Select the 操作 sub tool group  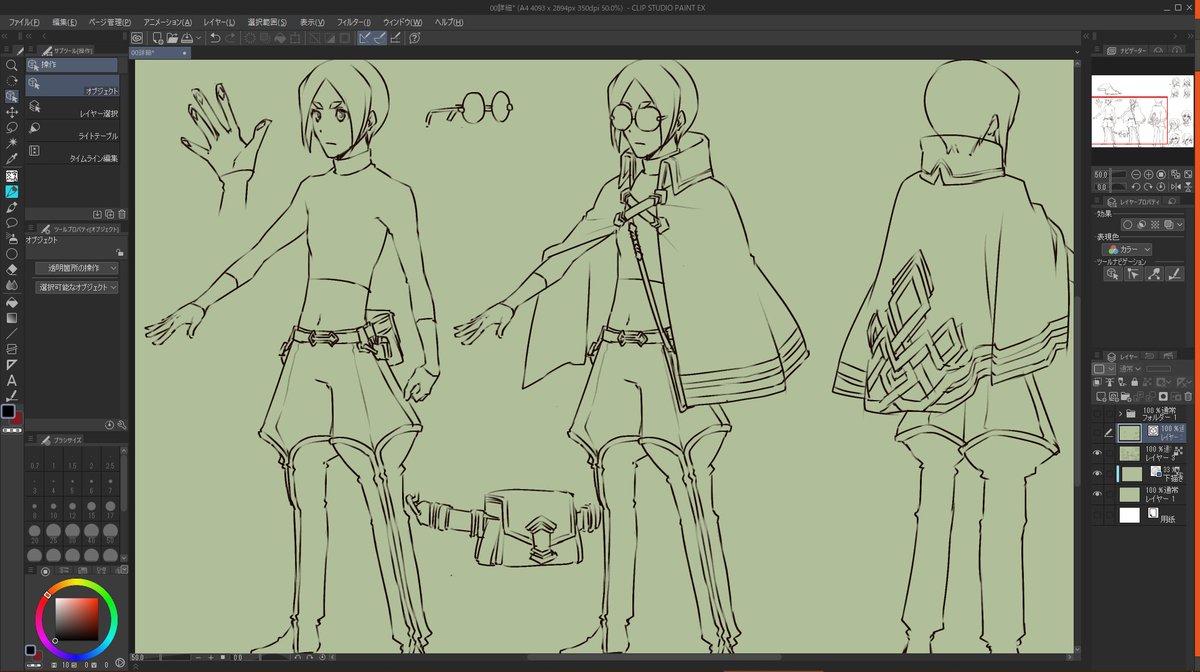click(72, 65)
